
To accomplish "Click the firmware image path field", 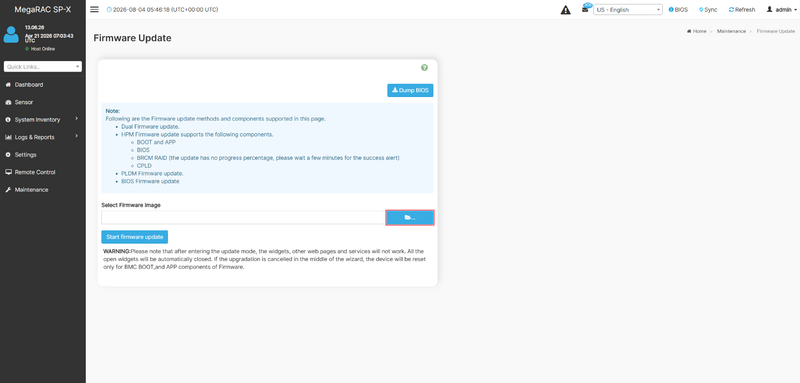I will click(243, 218).
